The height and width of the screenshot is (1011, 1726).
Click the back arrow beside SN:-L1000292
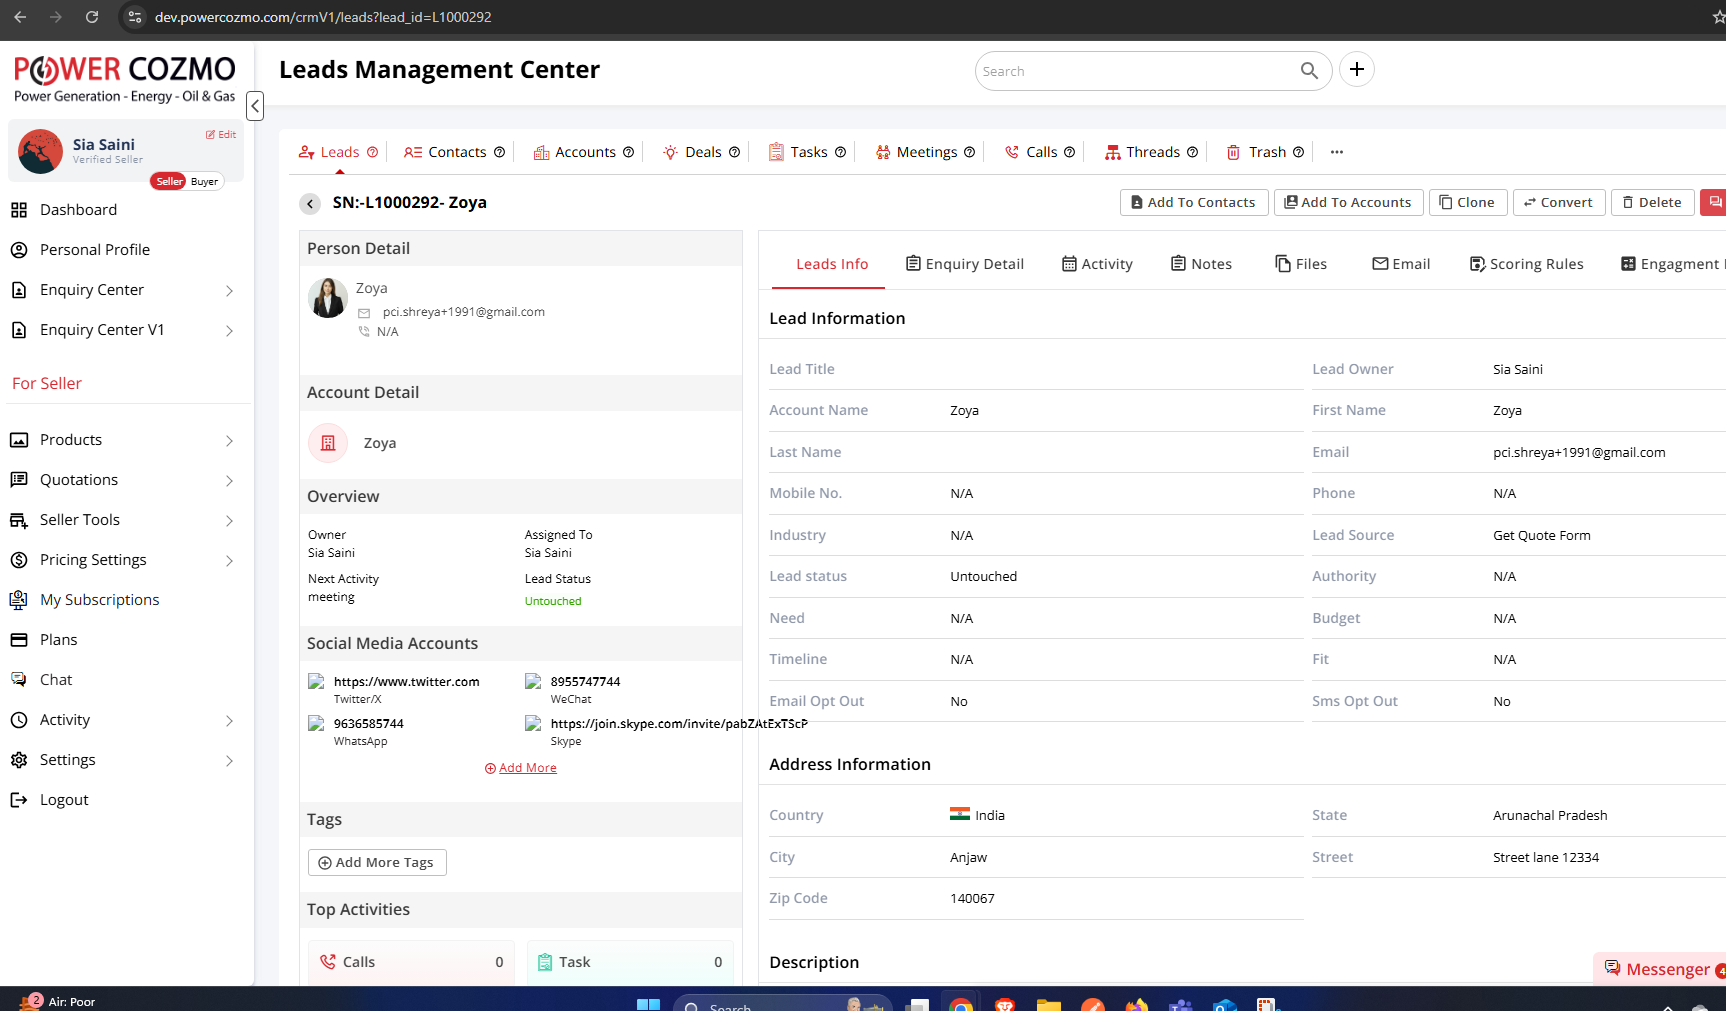click(x=310, y=204)
